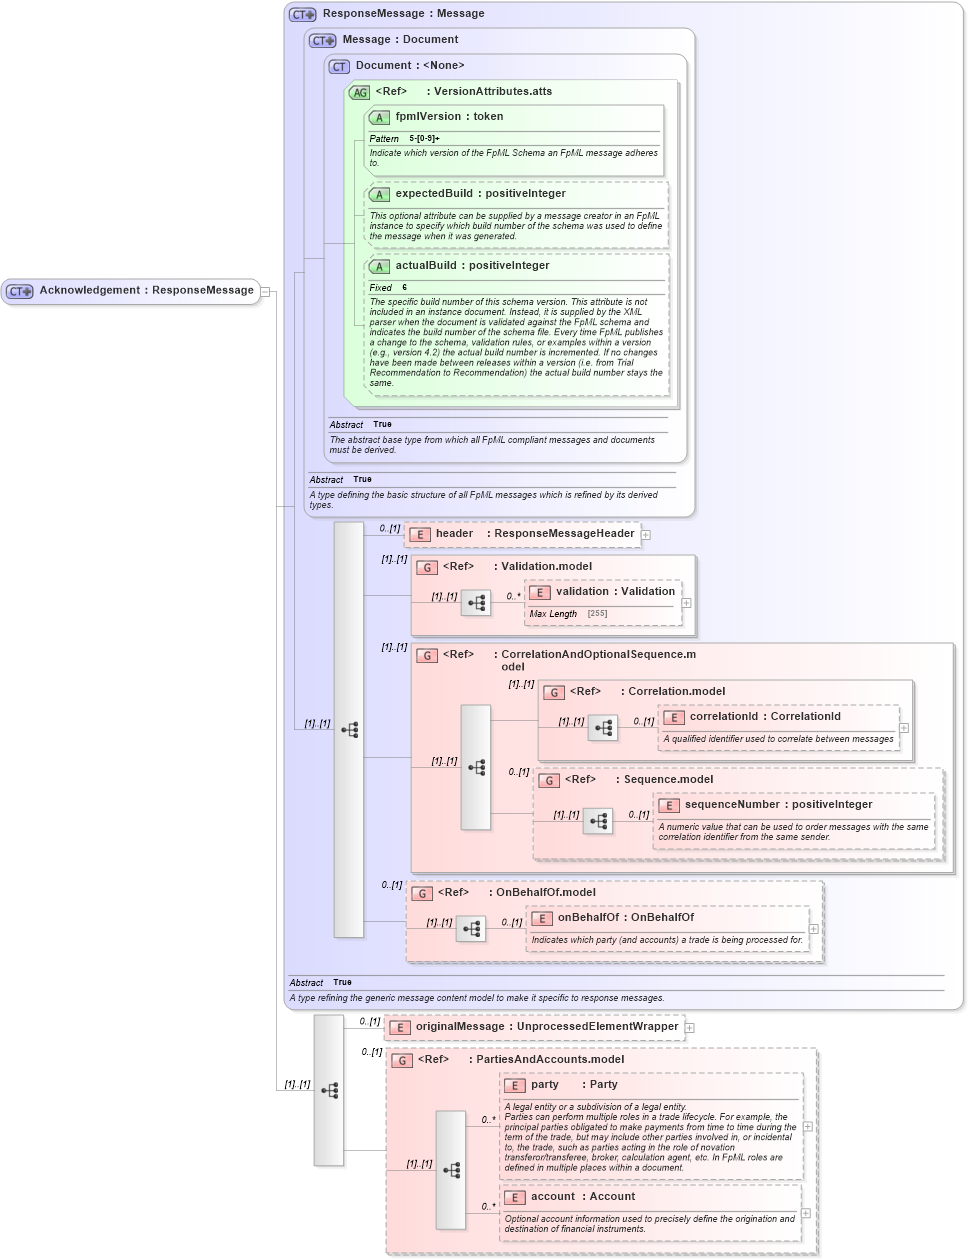Click the sequence compositor icon inside the CorrelationAndOptionalSequence group
The width and height of the screenshot is (968, 1259).
(x=476, y=767)
